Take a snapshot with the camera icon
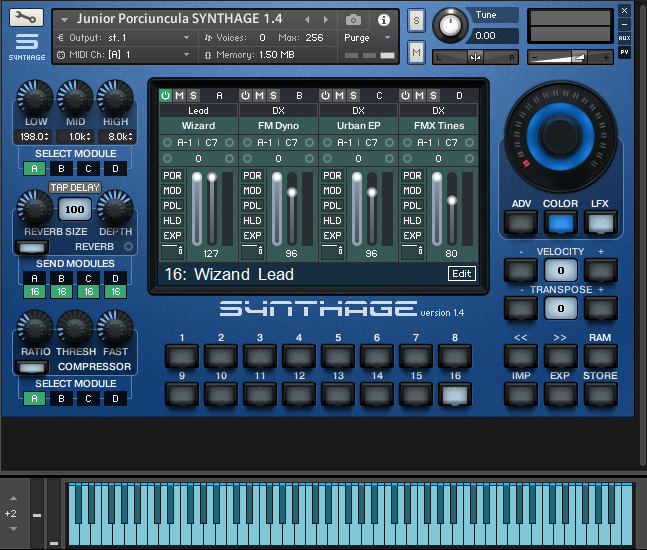This screenshot has height=550, width=647. 353,19
